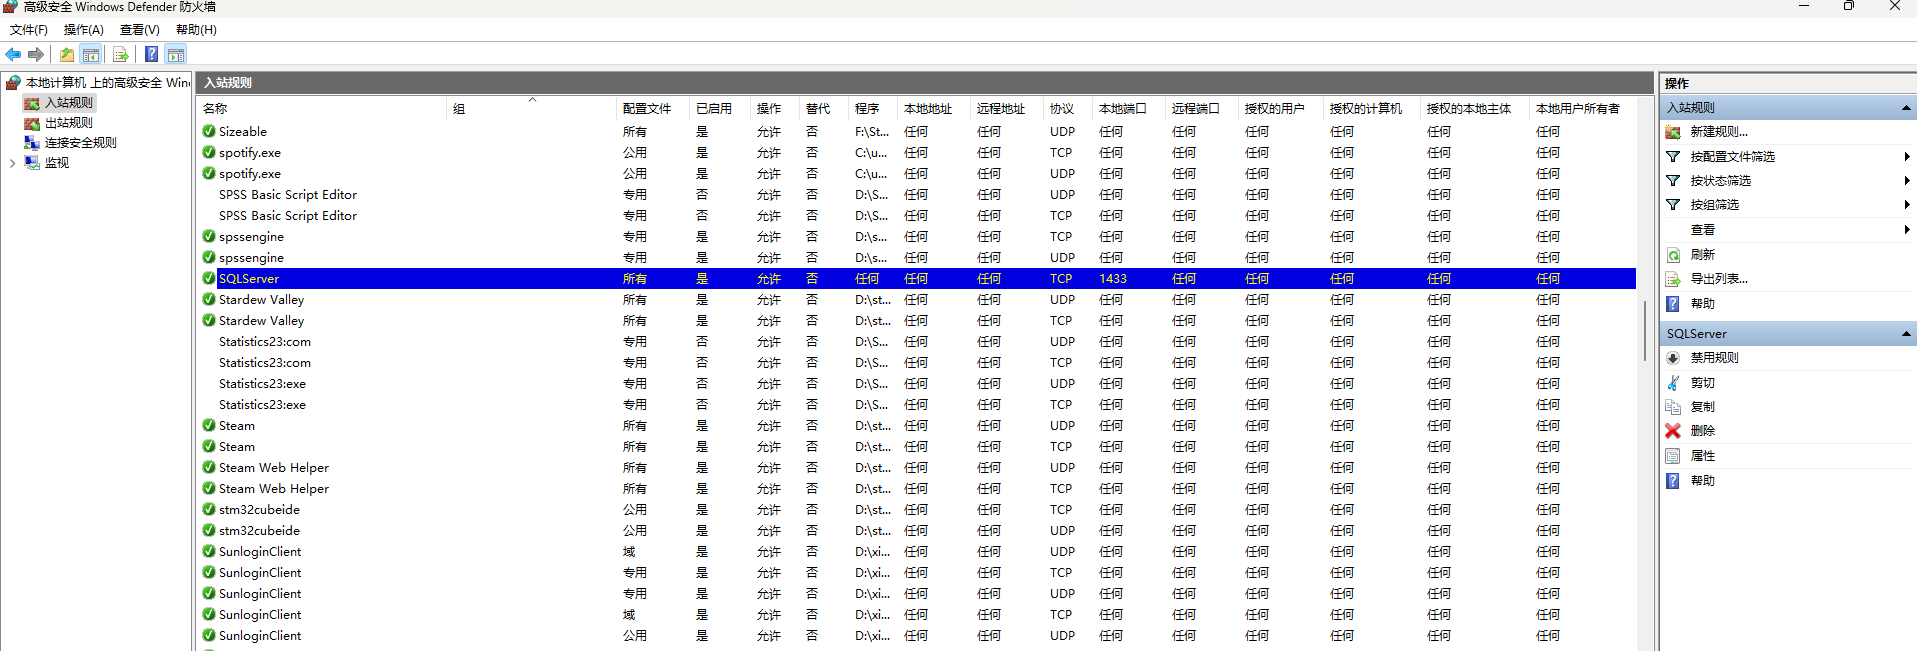This screenshot has width=1917, height=651.
Task: Click the blue Back arrow in toolbar
Action: tap(13, 54)
